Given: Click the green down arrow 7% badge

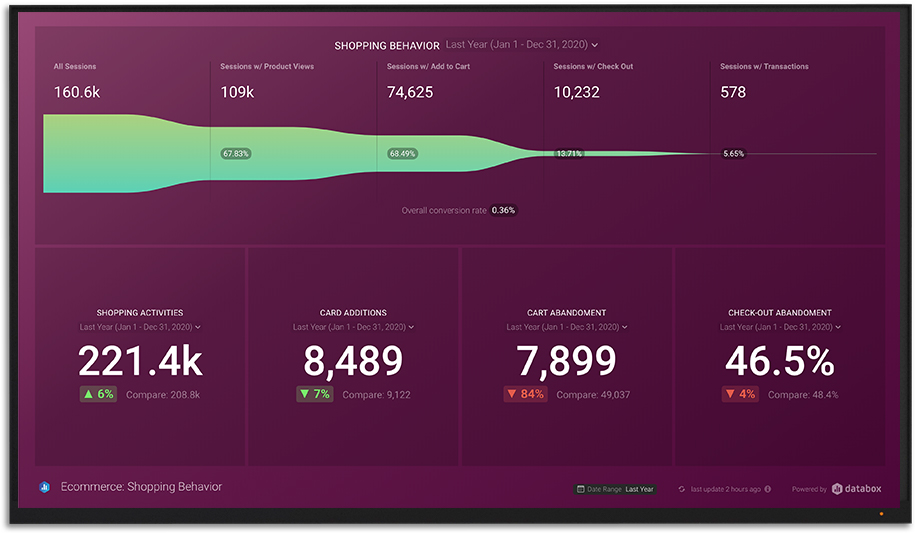Looking at the screenshot, I should pos(315,394).
